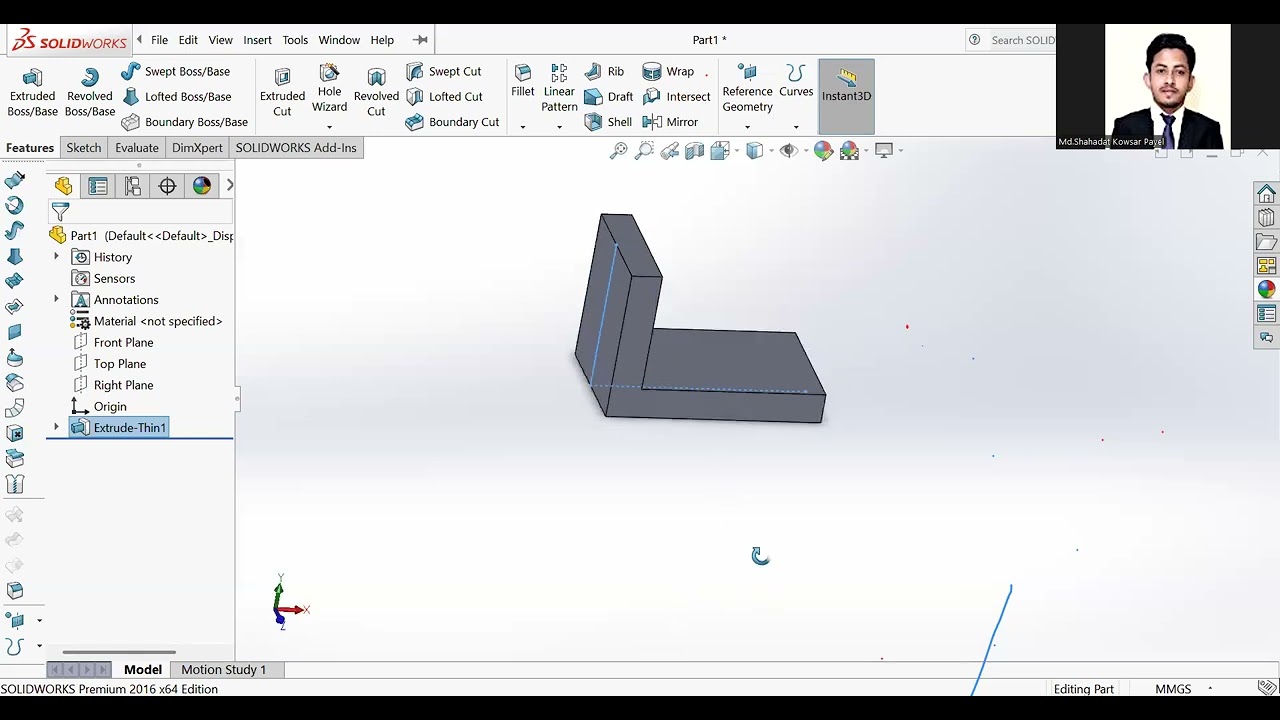The width and height of the screenshot is (1280, 720).
Task: Switch to SOLIDWORKS Add-Ins tab
Action: click(296, 148)
